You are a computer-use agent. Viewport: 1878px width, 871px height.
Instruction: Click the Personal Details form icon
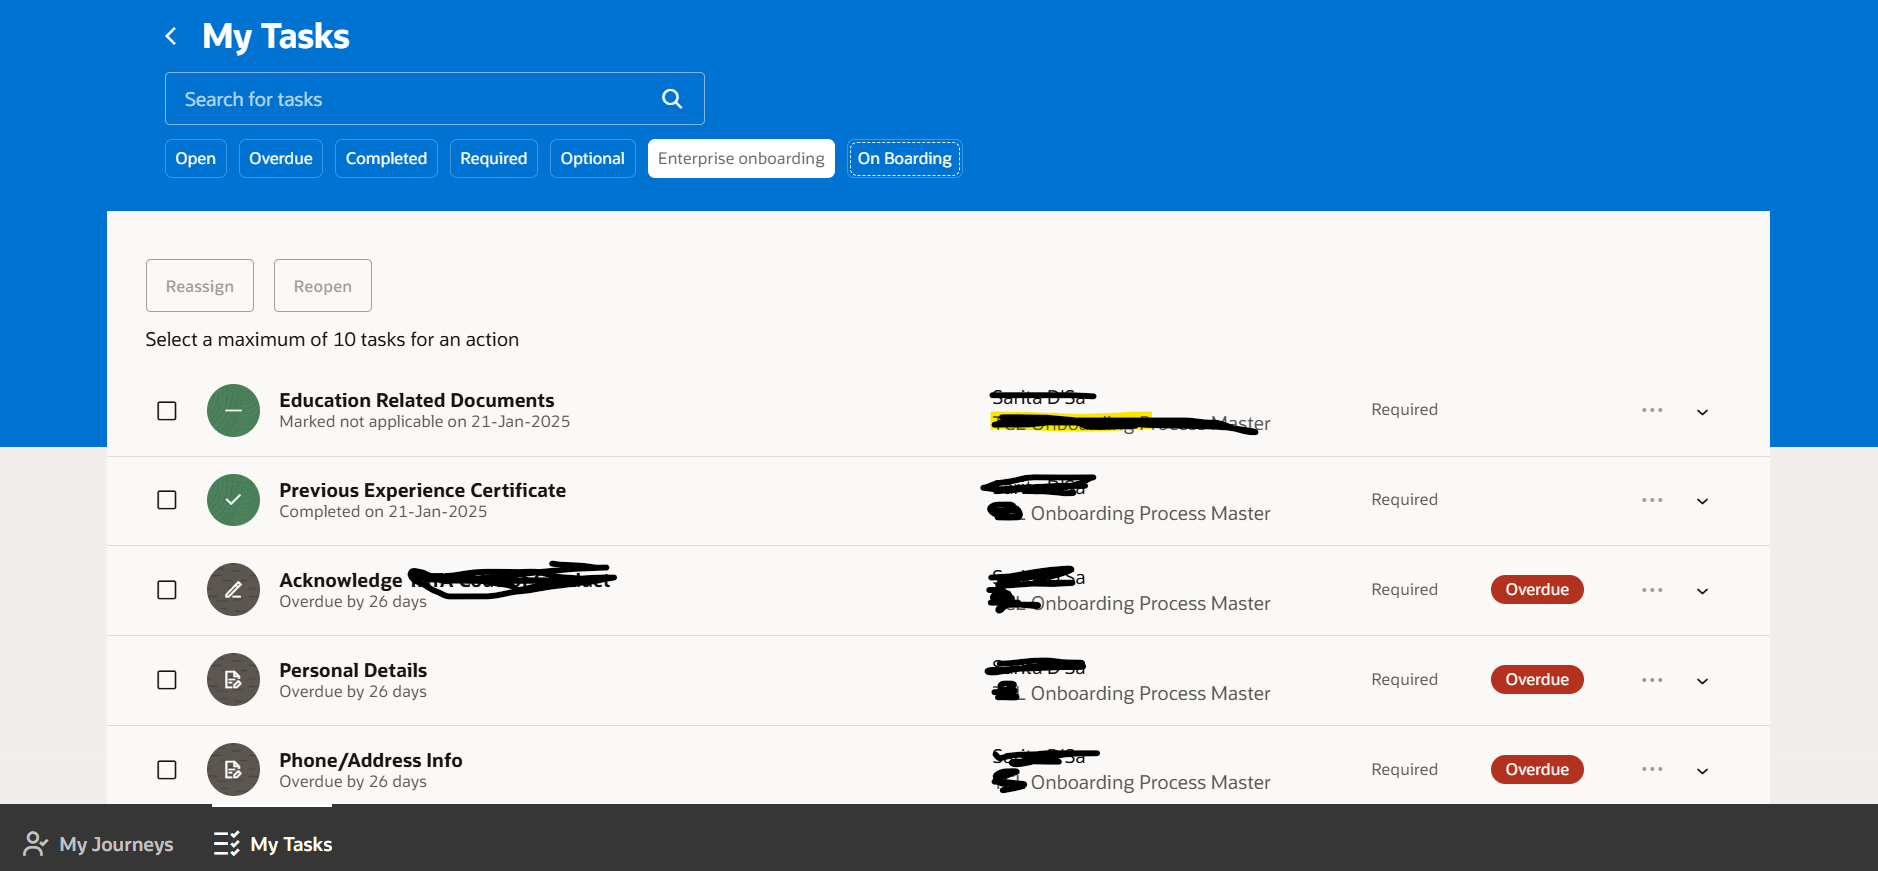(x=233, y=680)
